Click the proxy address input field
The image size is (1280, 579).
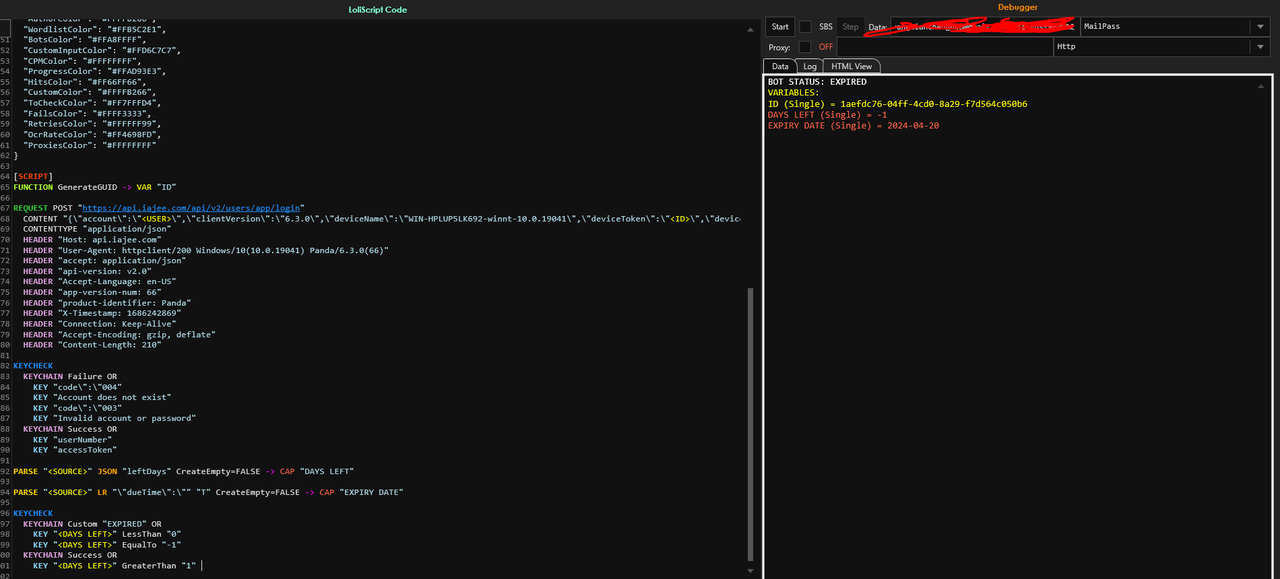[x=945, y=47]
